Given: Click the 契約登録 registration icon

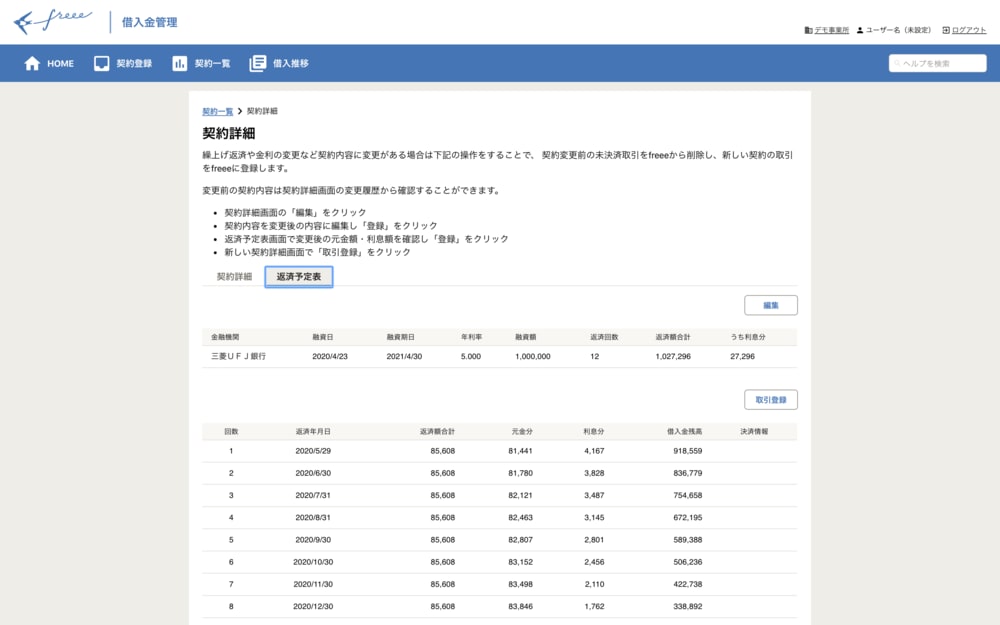Looking at the screenshot, I should tap(101, 62).
